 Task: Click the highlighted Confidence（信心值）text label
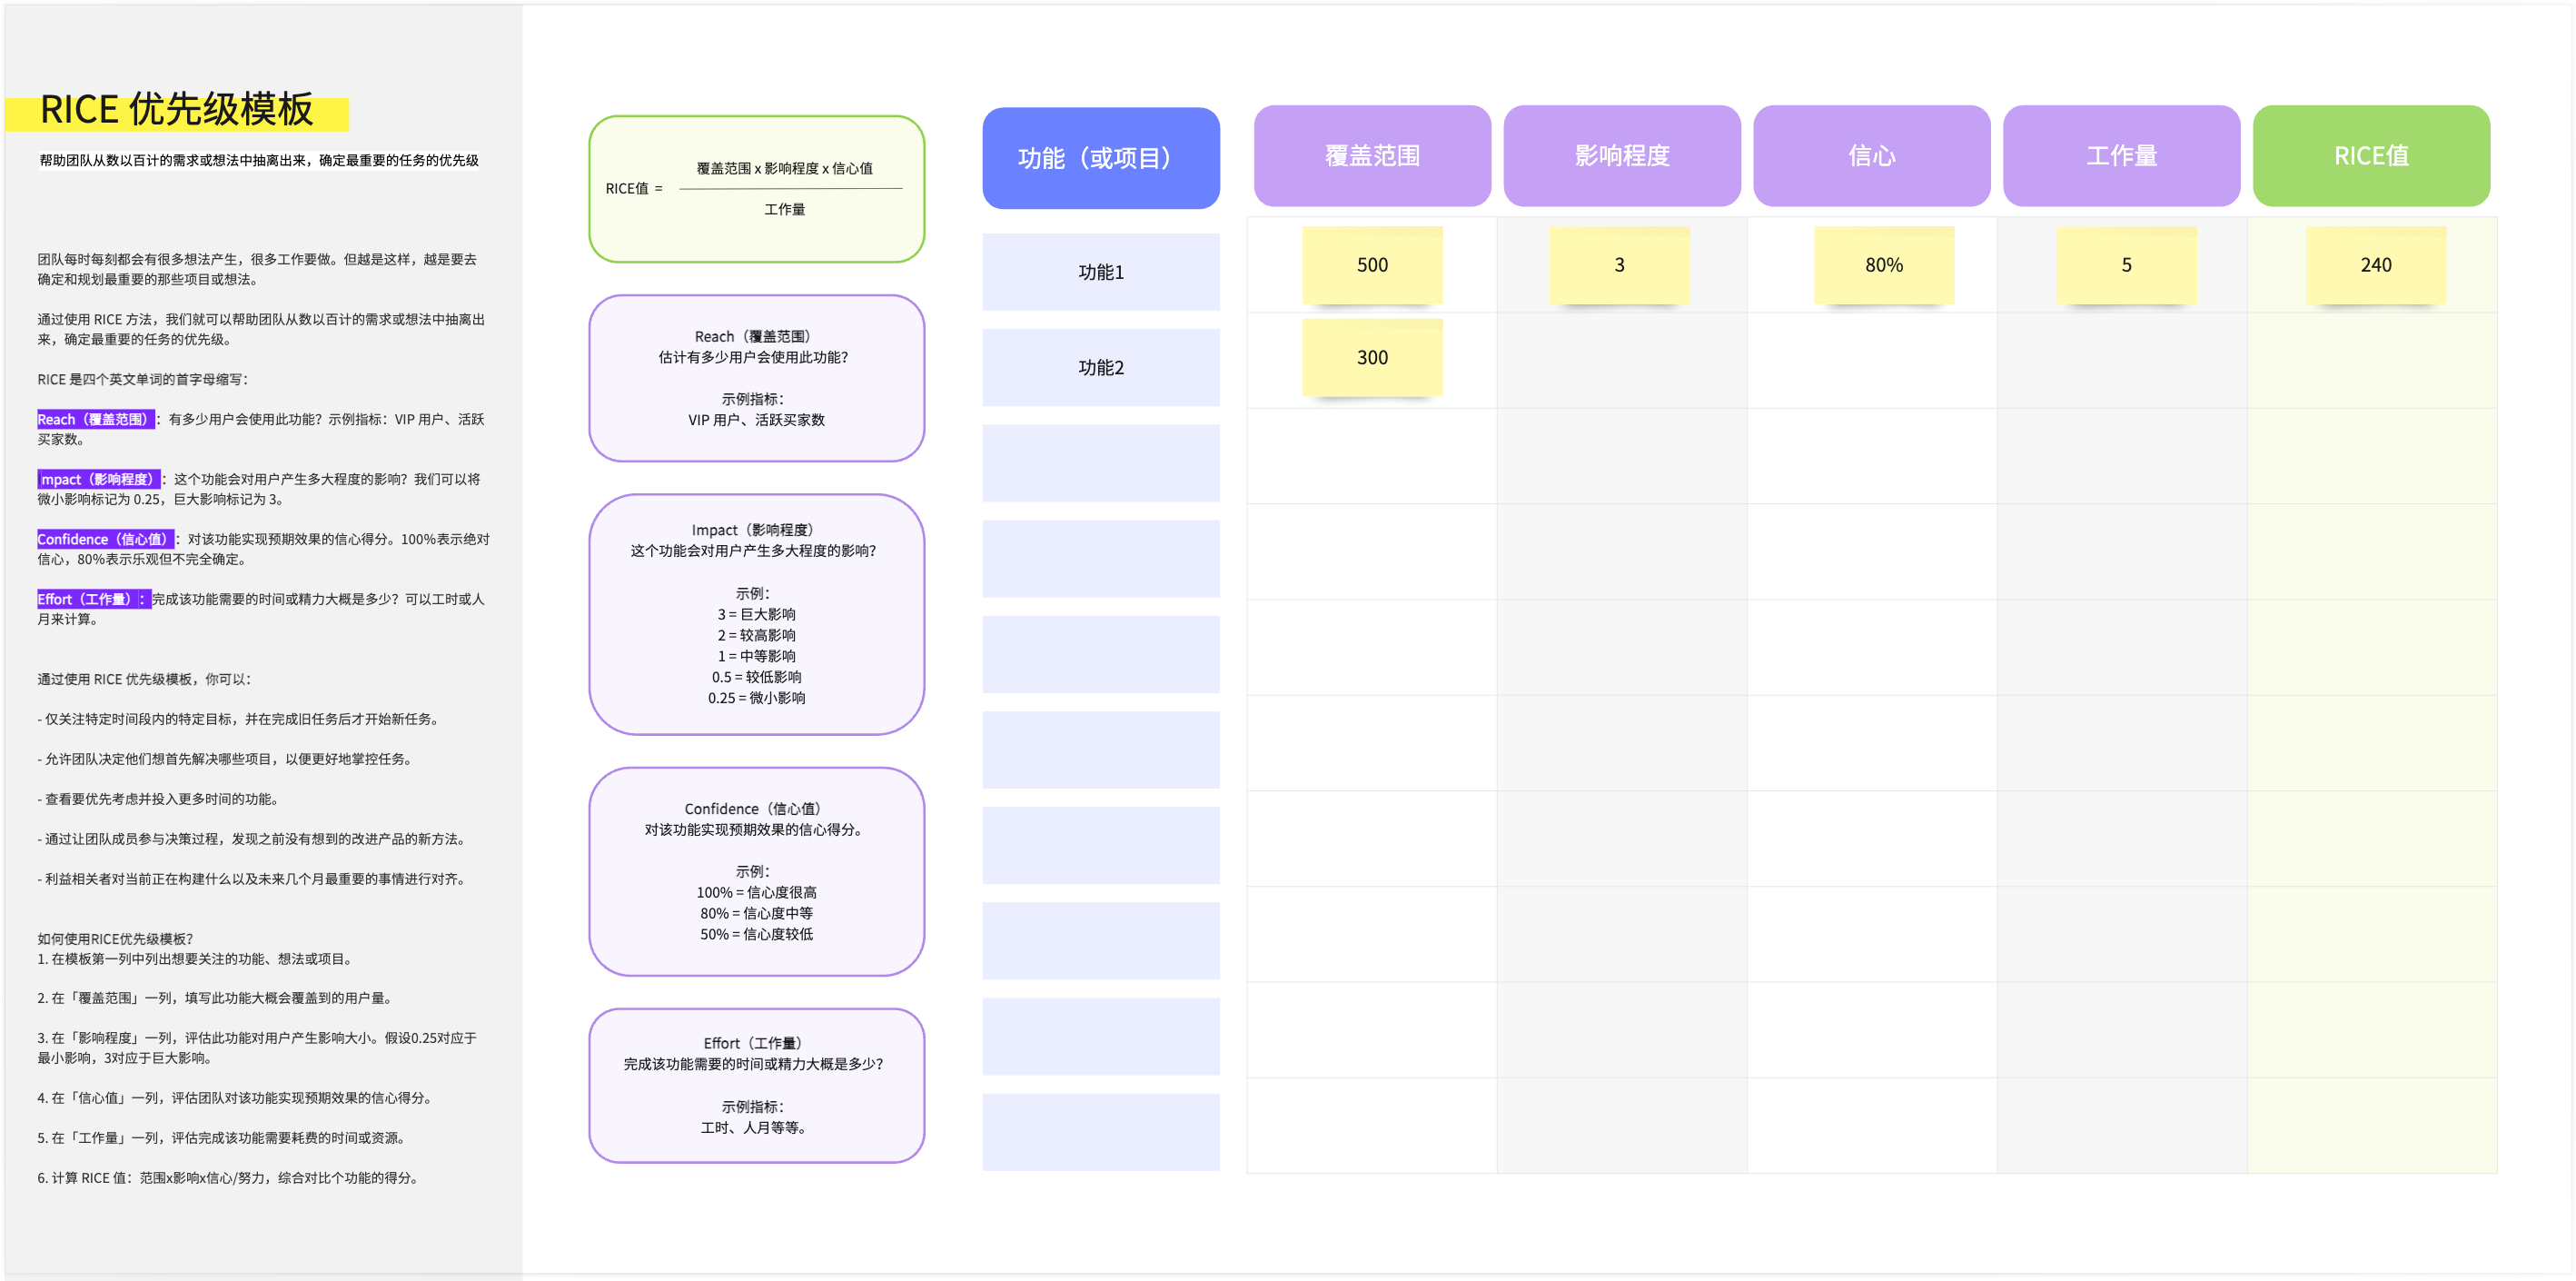coord(105,539)
